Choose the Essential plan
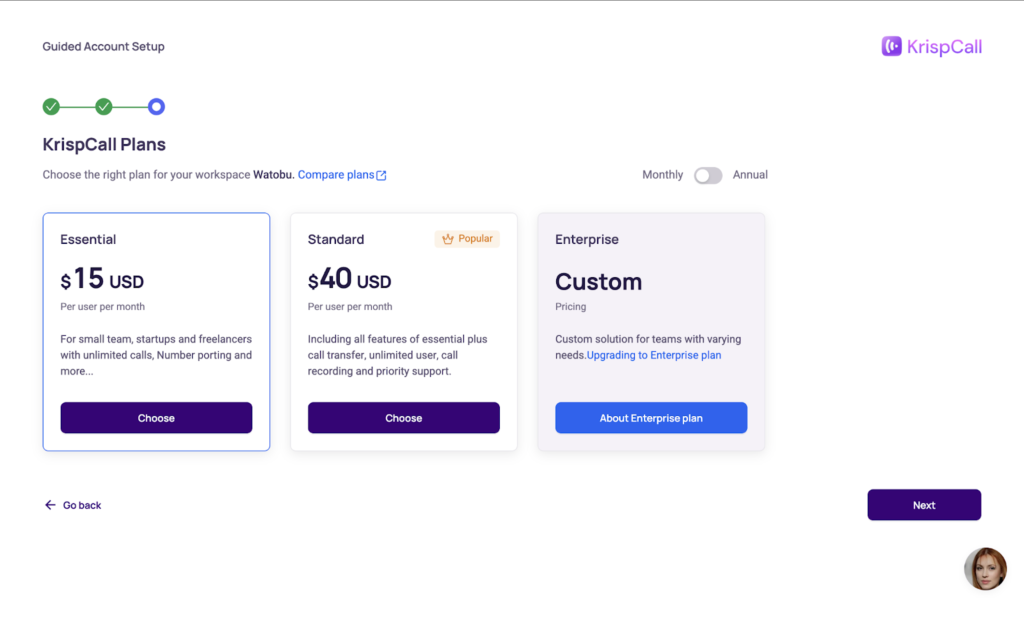This screenshot has height=640, width=1024. point(156,418)
